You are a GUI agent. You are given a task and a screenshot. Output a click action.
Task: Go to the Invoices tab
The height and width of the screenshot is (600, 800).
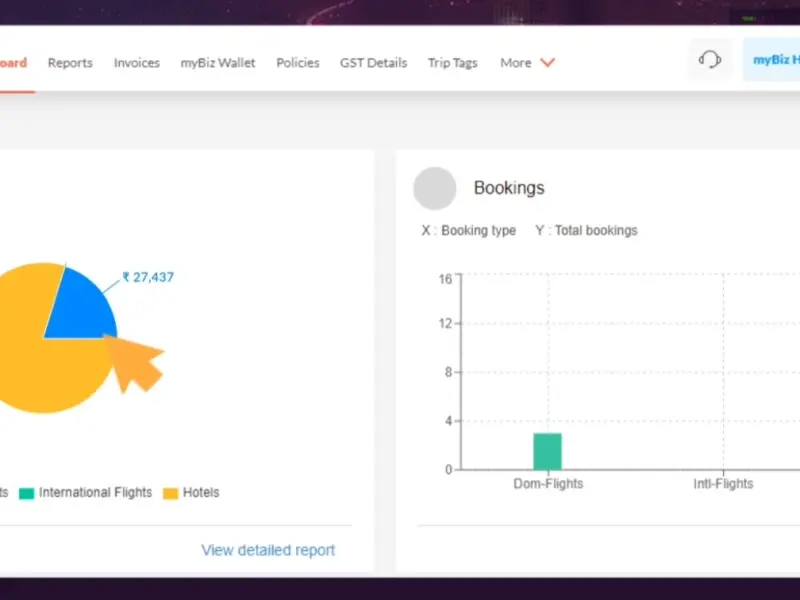tap(137, 62)
